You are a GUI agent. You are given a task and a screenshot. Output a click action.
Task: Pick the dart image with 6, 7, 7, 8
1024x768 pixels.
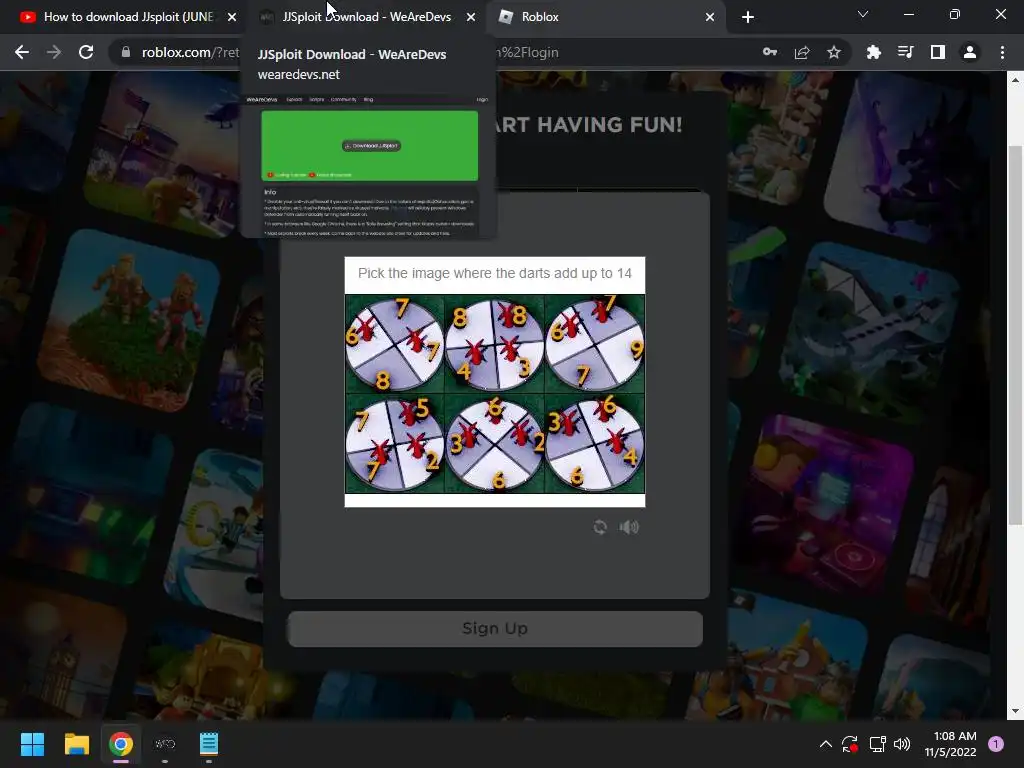394,344
